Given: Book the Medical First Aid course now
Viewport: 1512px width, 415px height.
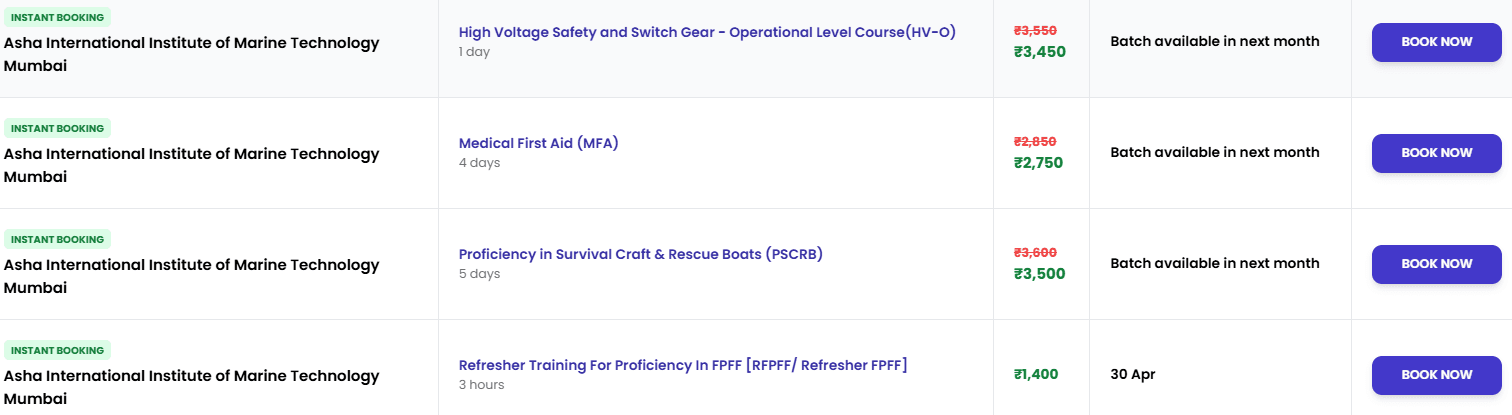Looking at the screenshot, I should [x=1436, y=153].
